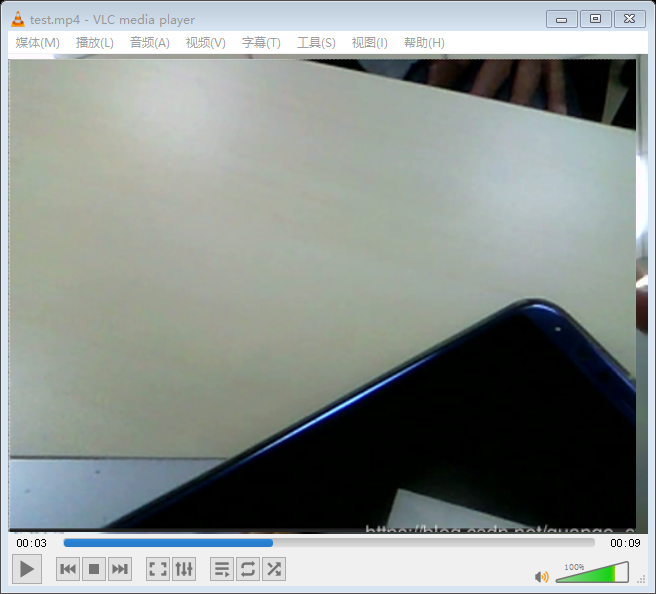Click the VLC cone icon in title bar
Viewport: 656px width, 594px height.
coord(18,19)
